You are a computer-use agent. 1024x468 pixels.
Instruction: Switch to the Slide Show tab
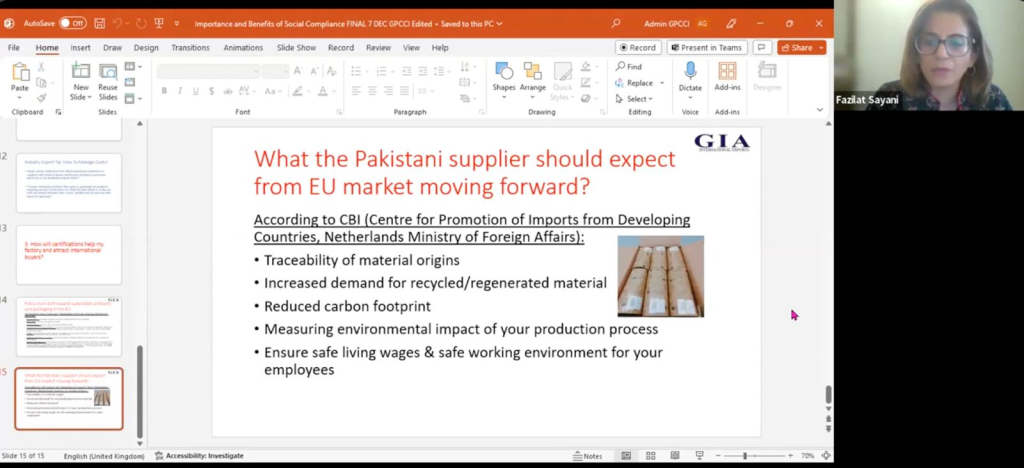coord(296,47)
